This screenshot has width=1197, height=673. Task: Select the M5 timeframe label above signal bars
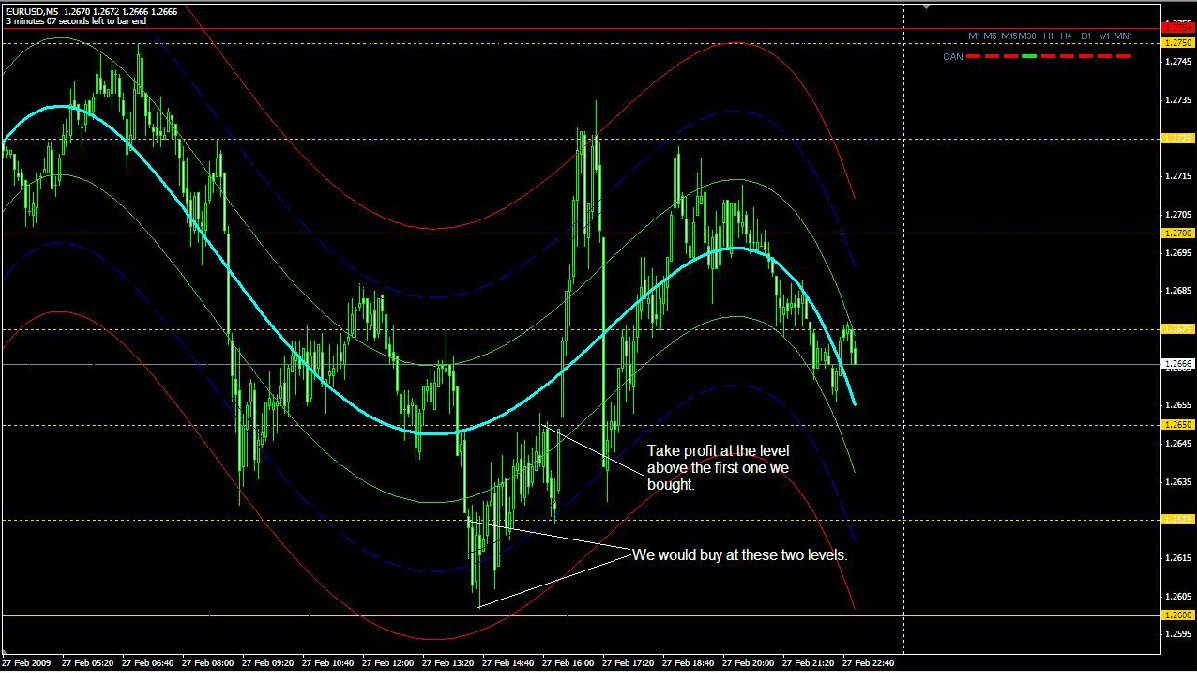click(990, 36)
